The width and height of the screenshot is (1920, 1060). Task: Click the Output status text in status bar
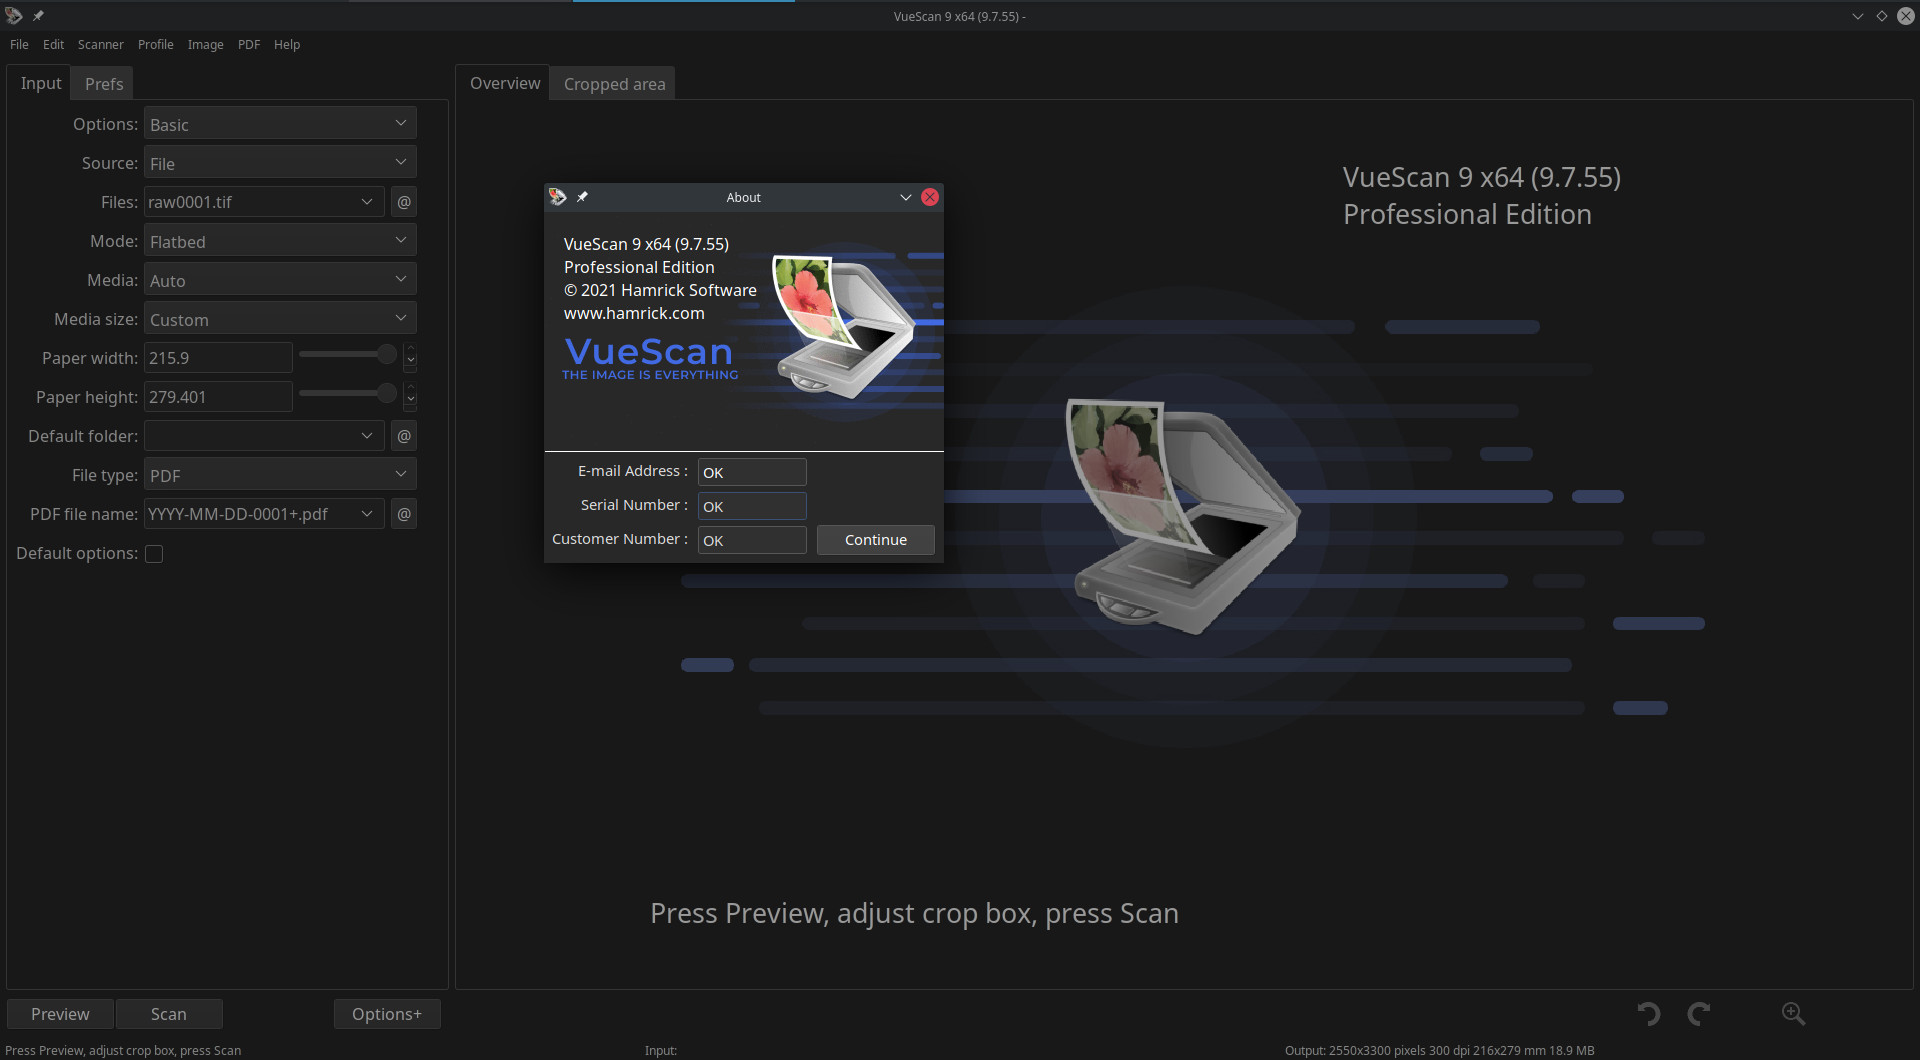click(x=1439, y=1050)
